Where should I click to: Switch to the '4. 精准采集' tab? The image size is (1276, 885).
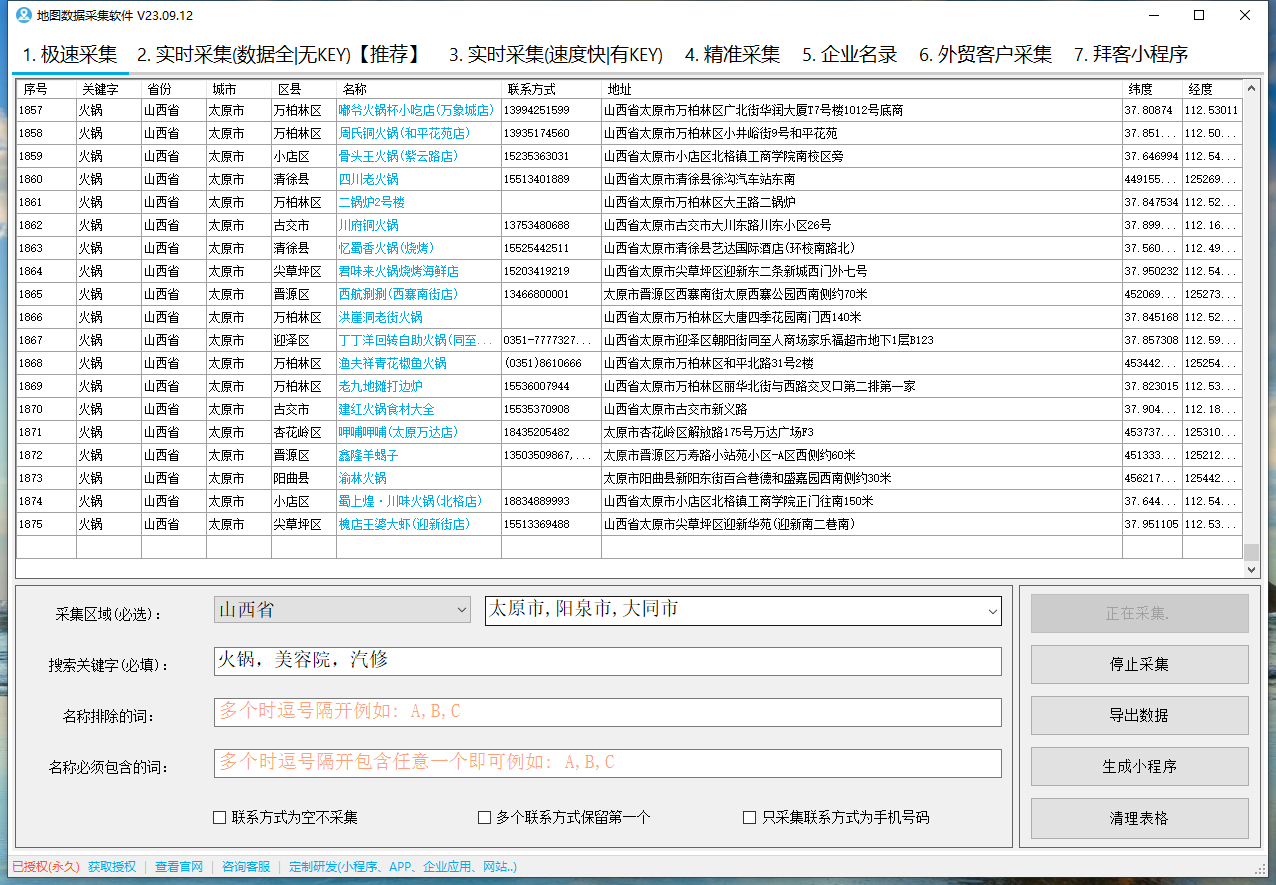coord(732,55)
